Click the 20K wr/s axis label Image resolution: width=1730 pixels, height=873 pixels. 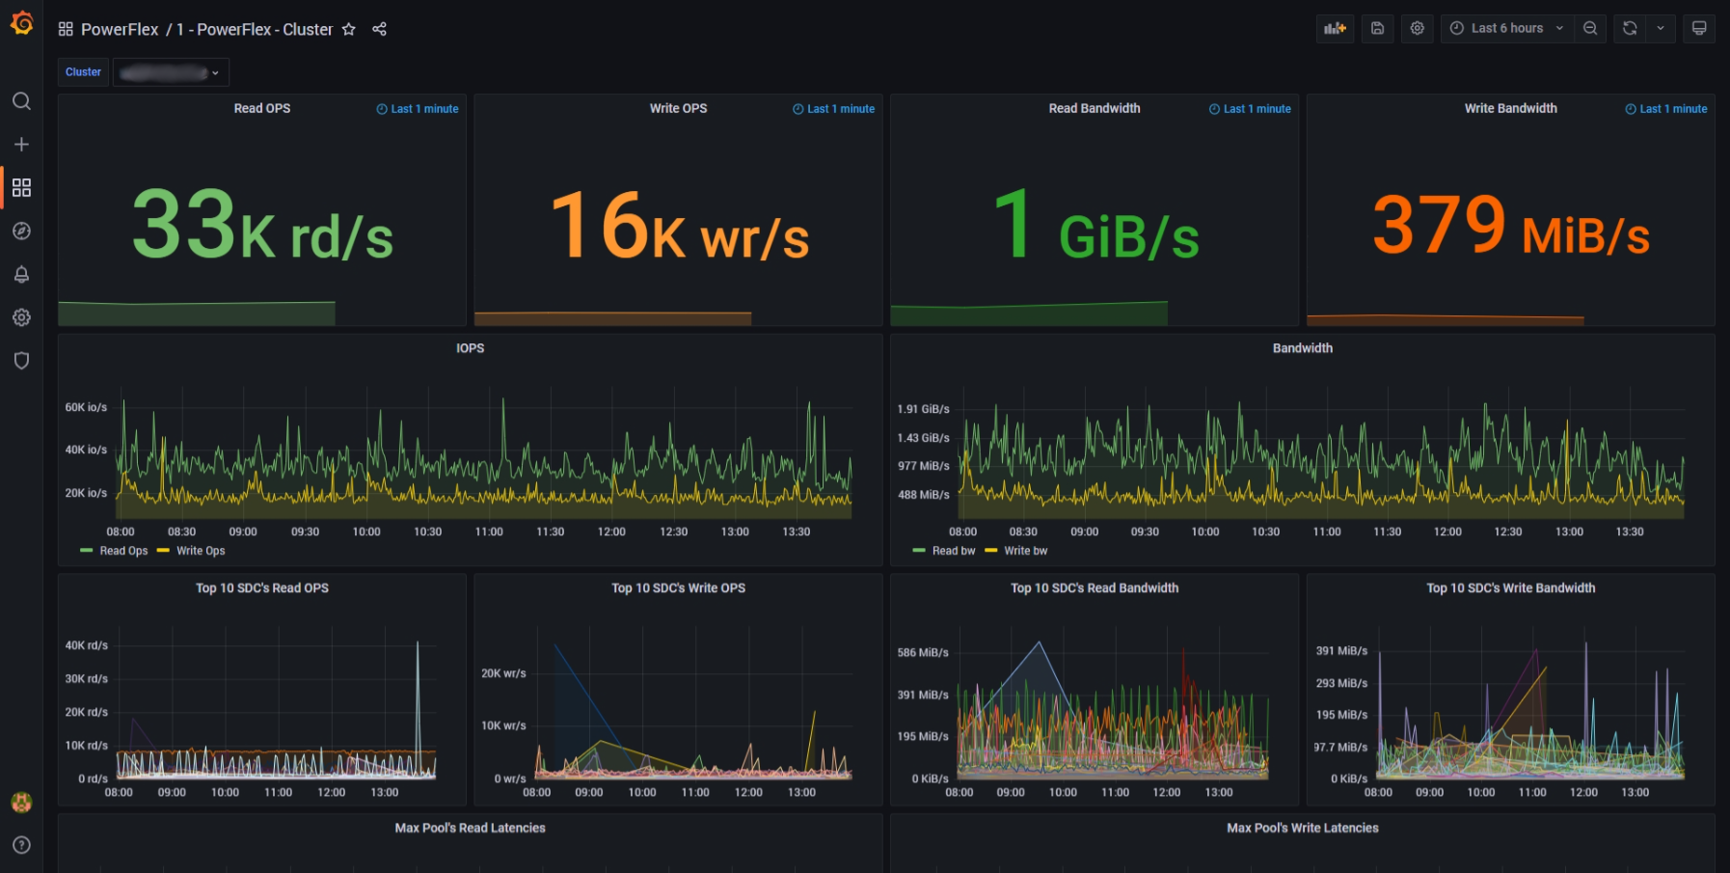503,673
